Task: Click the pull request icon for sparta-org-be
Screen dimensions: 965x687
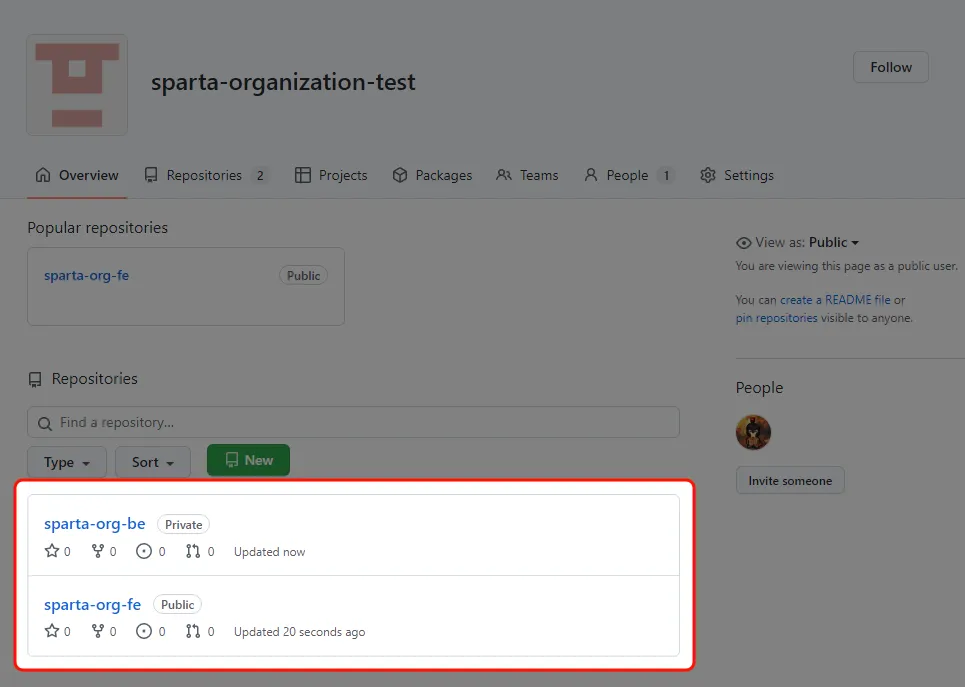Action: (193, 551)
